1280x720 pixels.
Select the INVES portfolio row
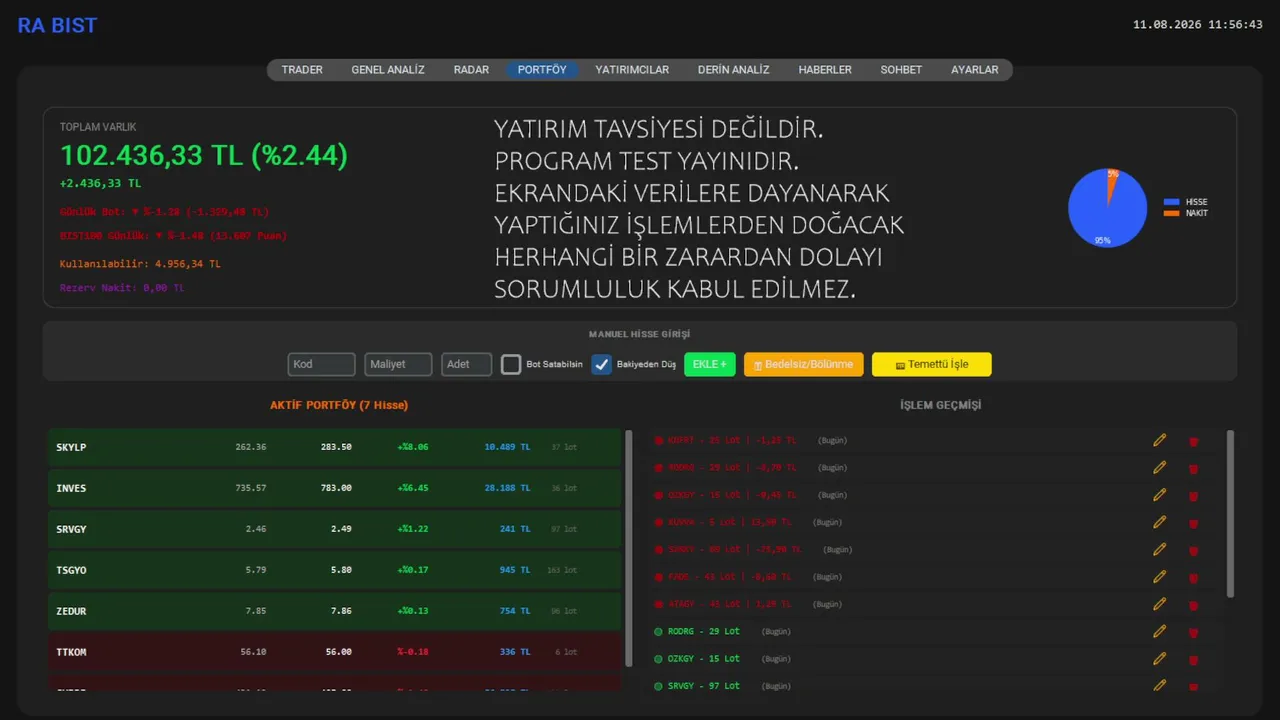coord(335,488)
